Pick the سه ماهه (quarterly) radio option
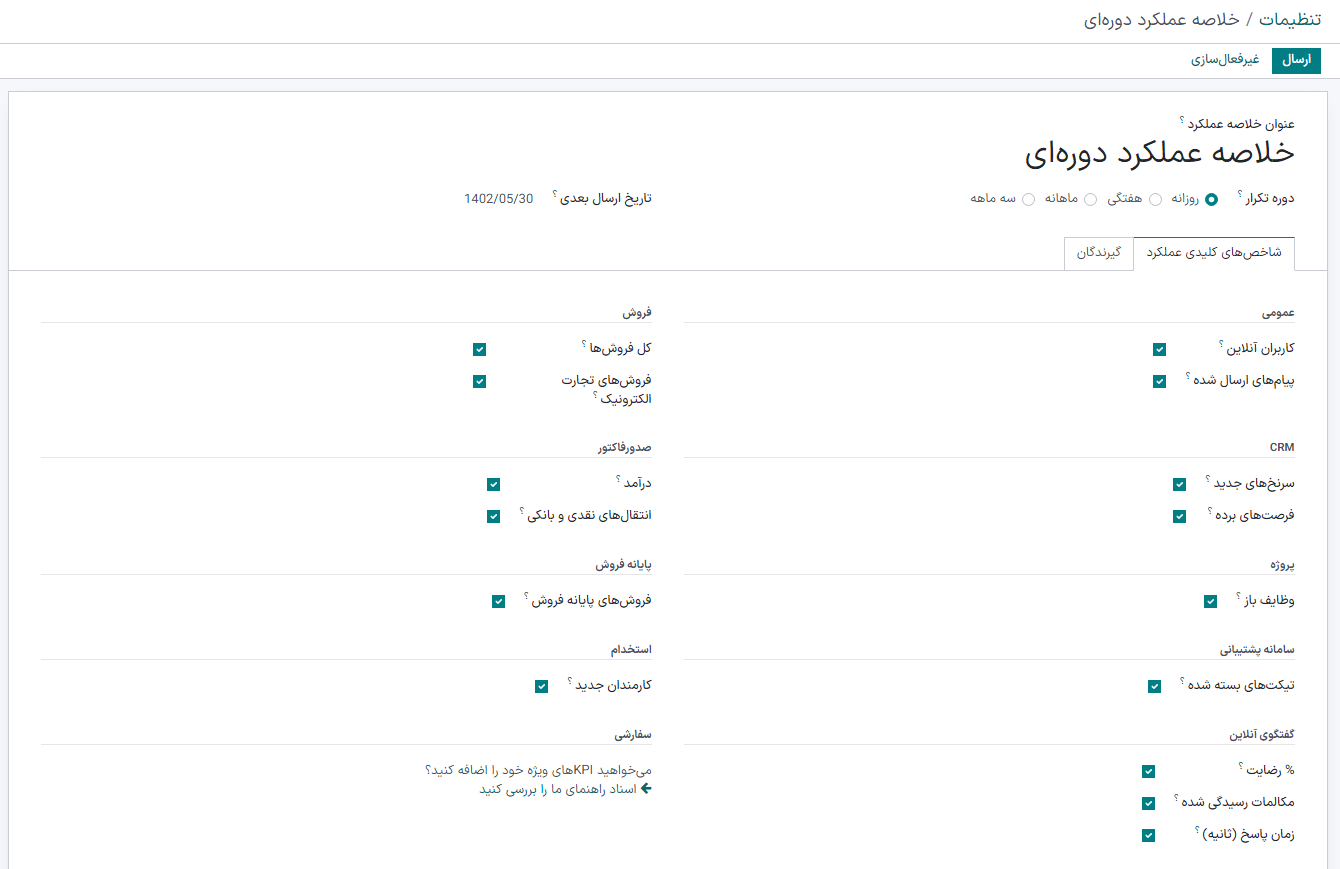This screenshot has width=1340, height=869. (x=1028, y=199)
